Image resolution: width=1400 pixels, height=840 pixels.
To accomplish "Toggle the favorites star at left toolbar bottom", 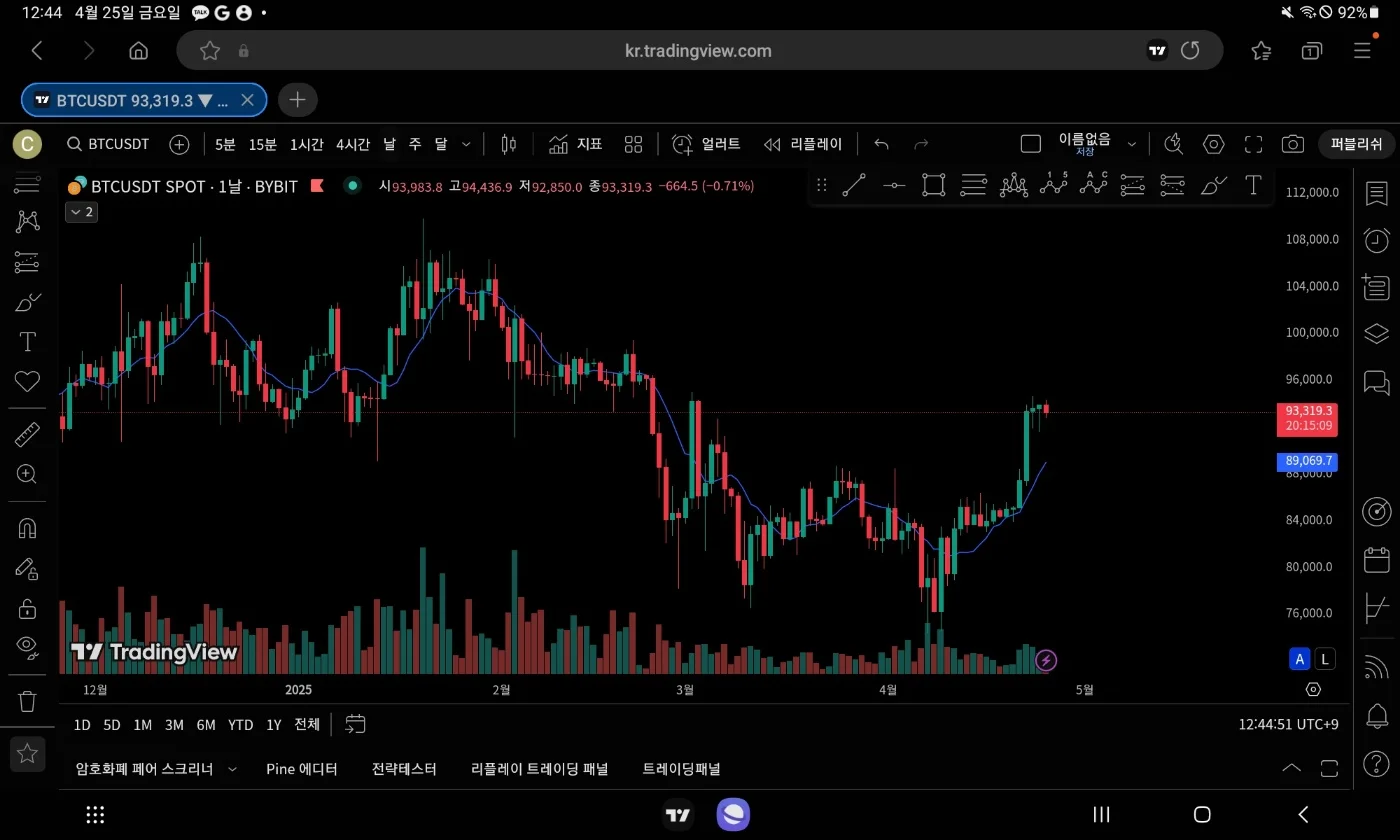I will click(27, 754).
